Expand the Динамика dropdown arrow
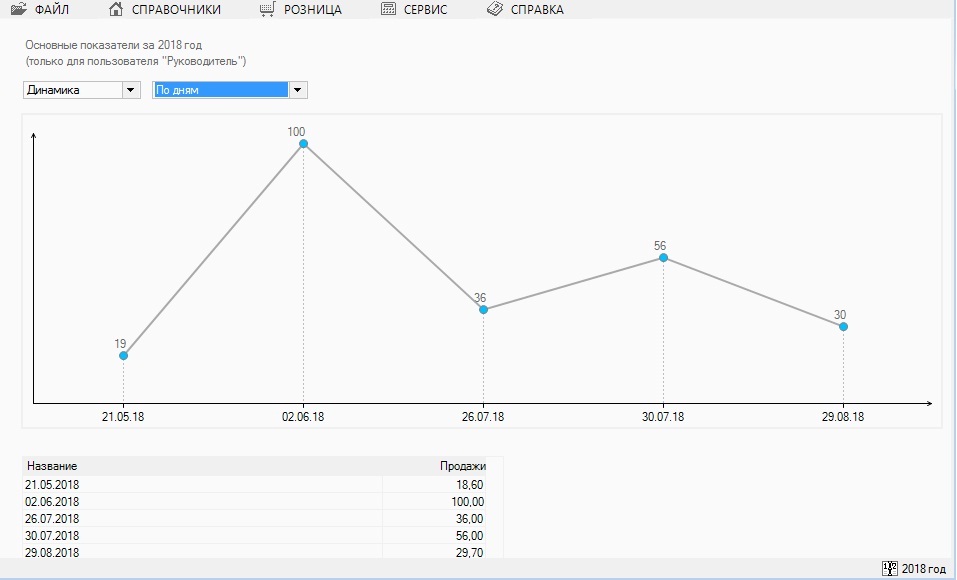 (x=130, y=90)
